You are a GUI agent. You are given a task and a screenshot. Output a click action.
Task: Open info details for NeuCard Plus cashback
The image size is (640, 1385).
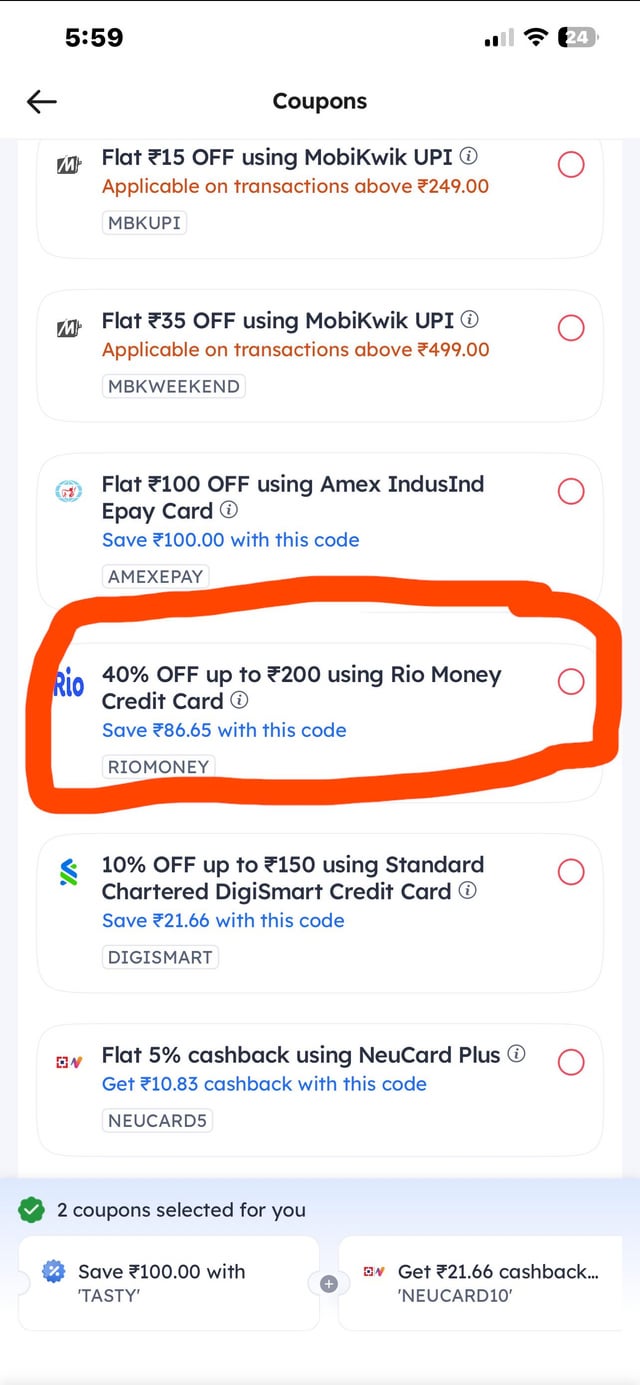[517, 1054]
